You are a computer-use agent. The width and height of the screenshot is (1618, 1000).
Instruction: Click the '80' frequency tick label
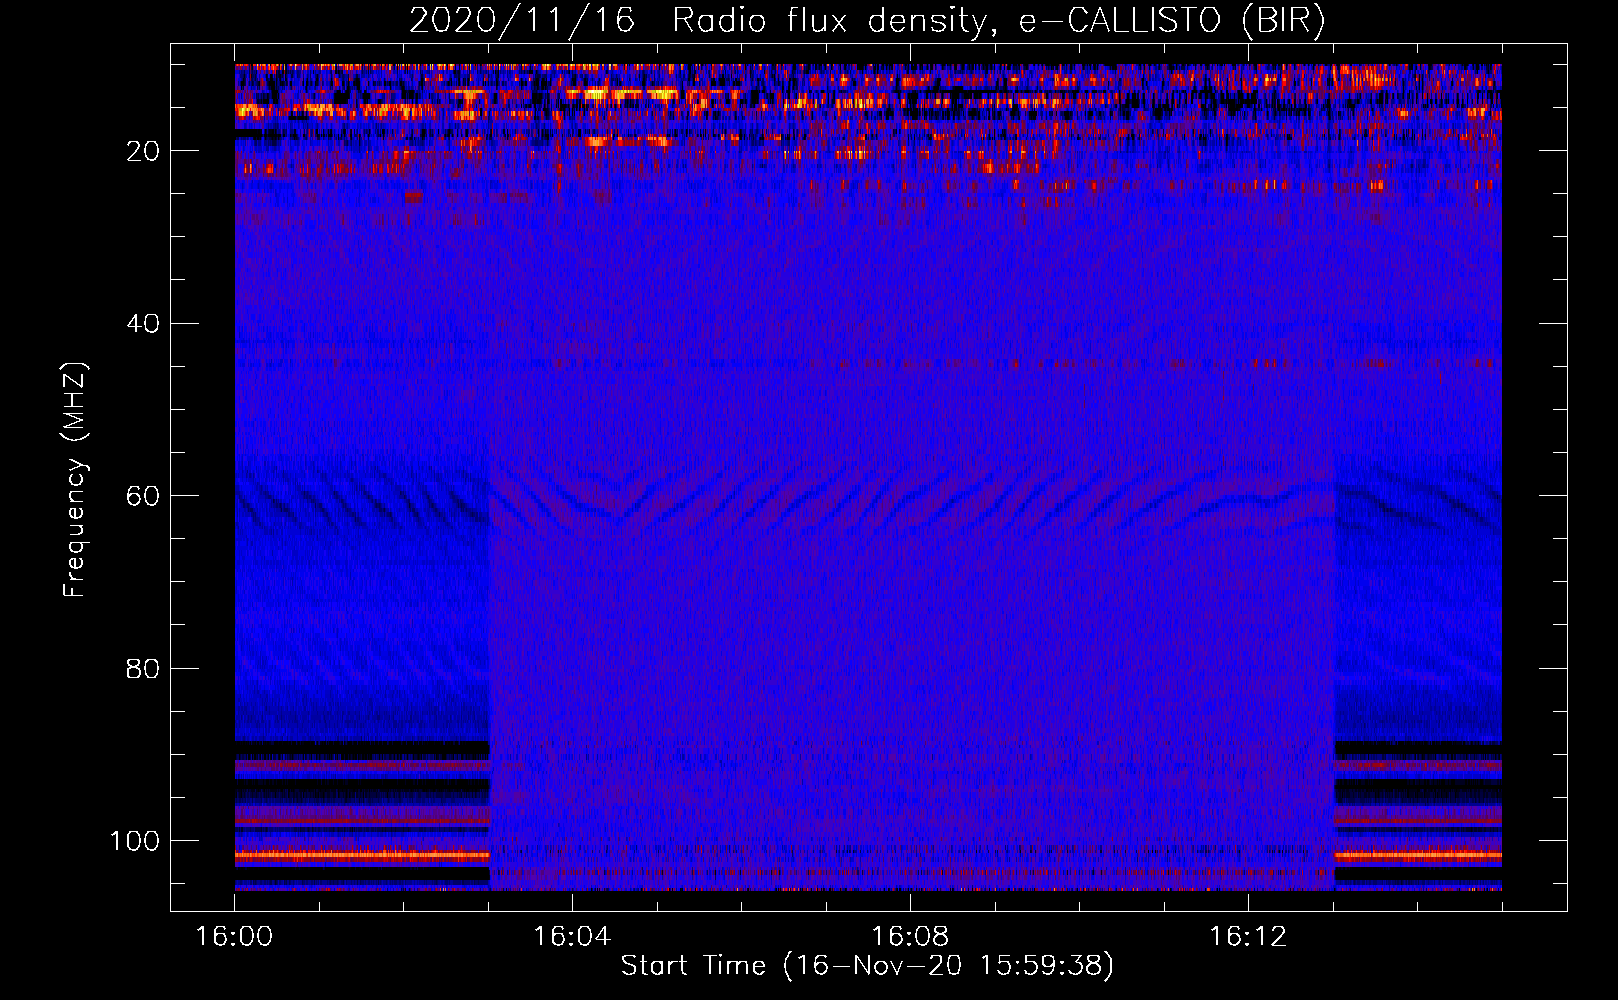pyautogui.click(x=143, y=669)
